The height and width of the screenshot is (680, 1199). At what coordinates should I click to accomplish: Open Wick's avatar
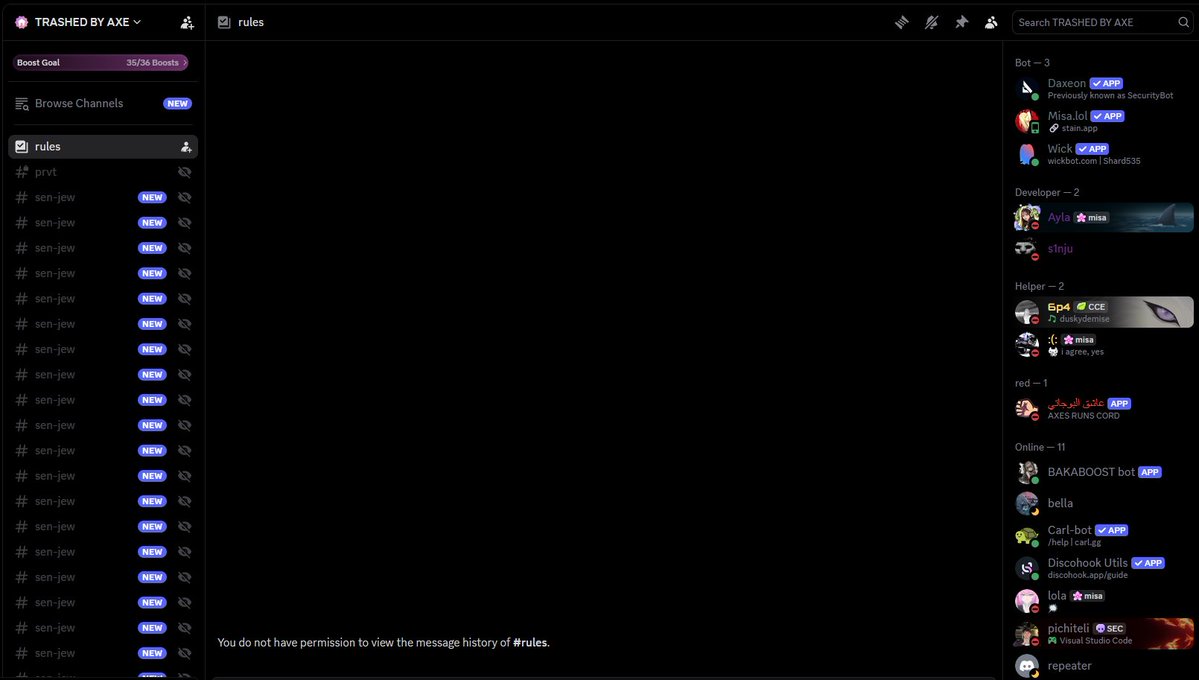click(x=1027, y=155)
